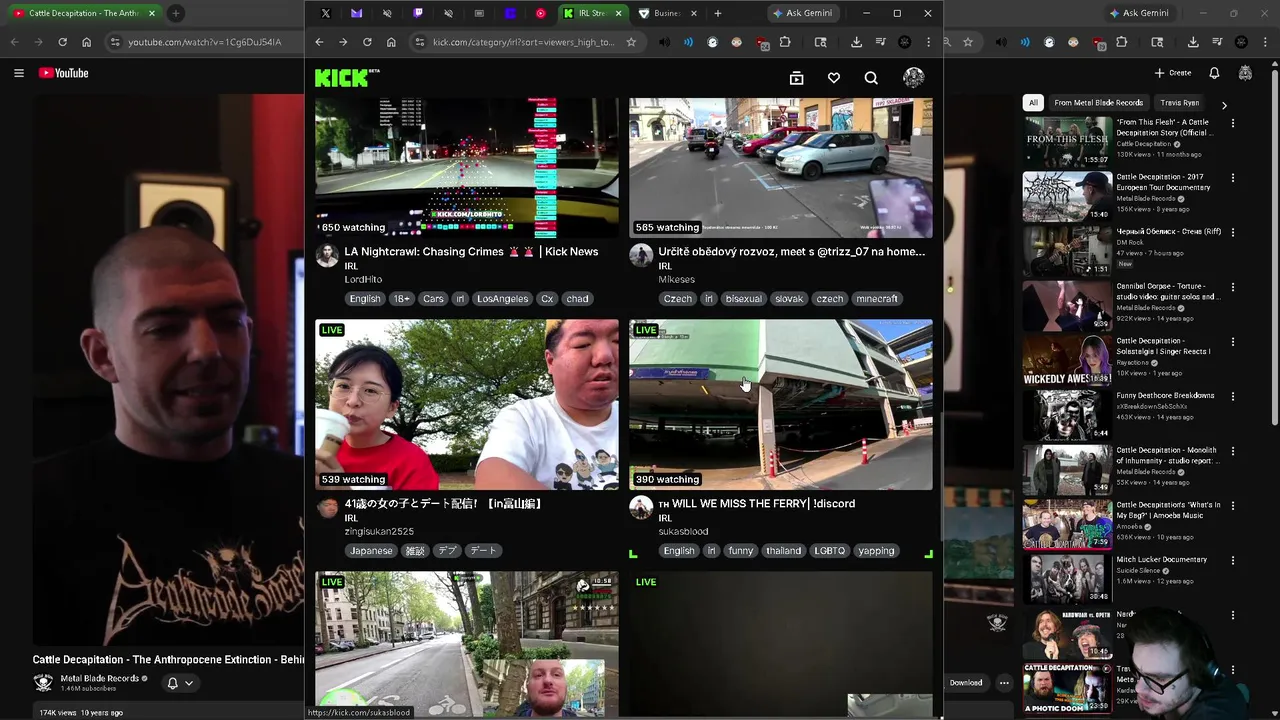1280x720 pixels.
Task: Open options for Mitch Lucker Documentary video
Action: tap(1233, 560)
